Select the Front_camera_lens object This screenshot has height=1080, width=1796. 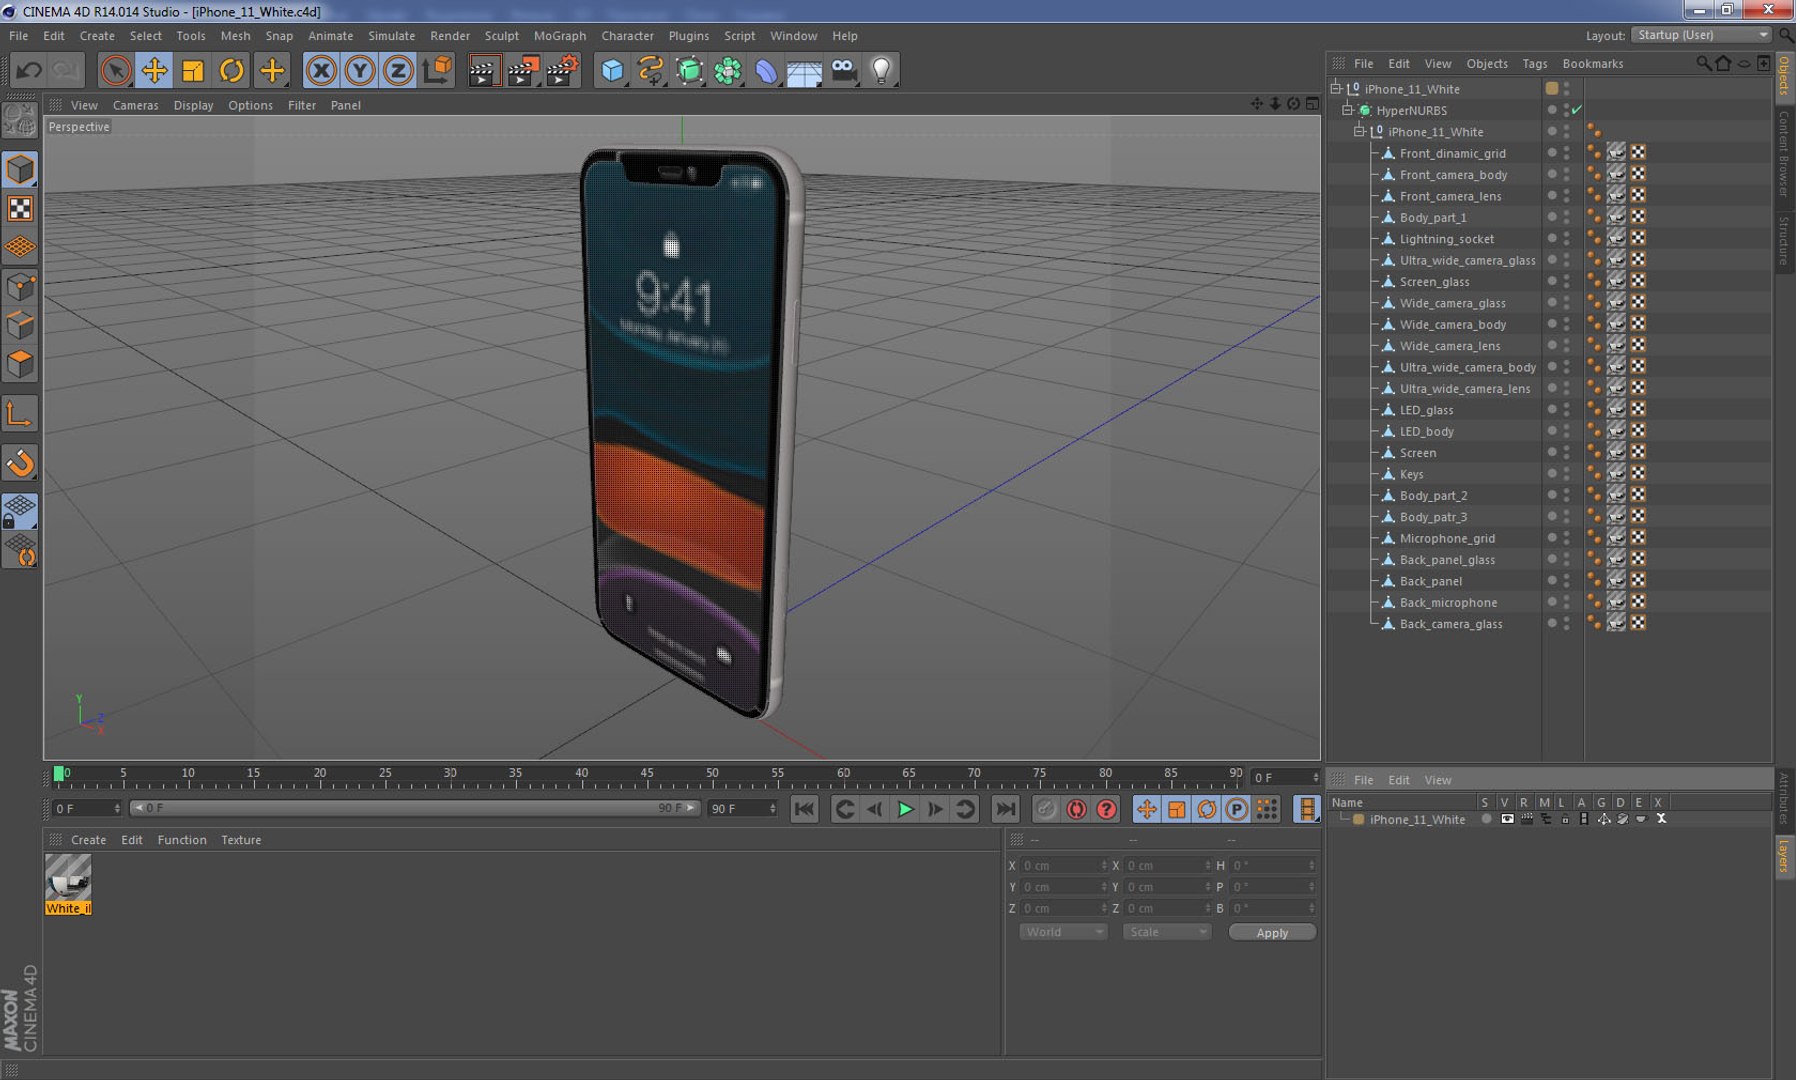(1450, 196)
